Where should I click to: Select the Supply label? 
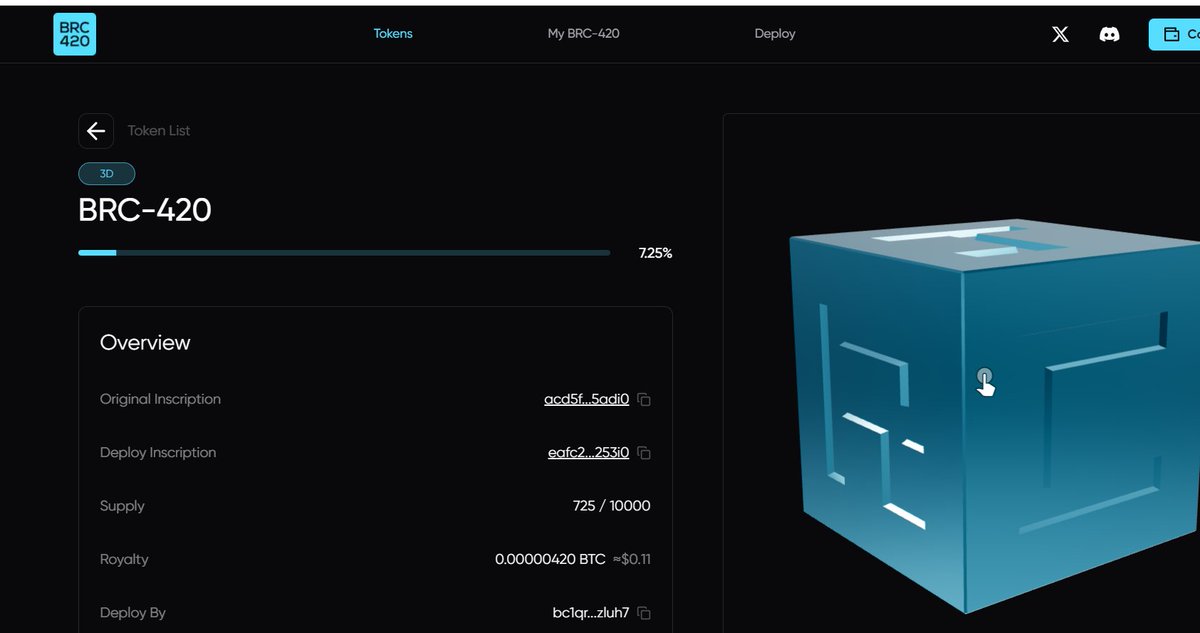click(x=122, y=506)
